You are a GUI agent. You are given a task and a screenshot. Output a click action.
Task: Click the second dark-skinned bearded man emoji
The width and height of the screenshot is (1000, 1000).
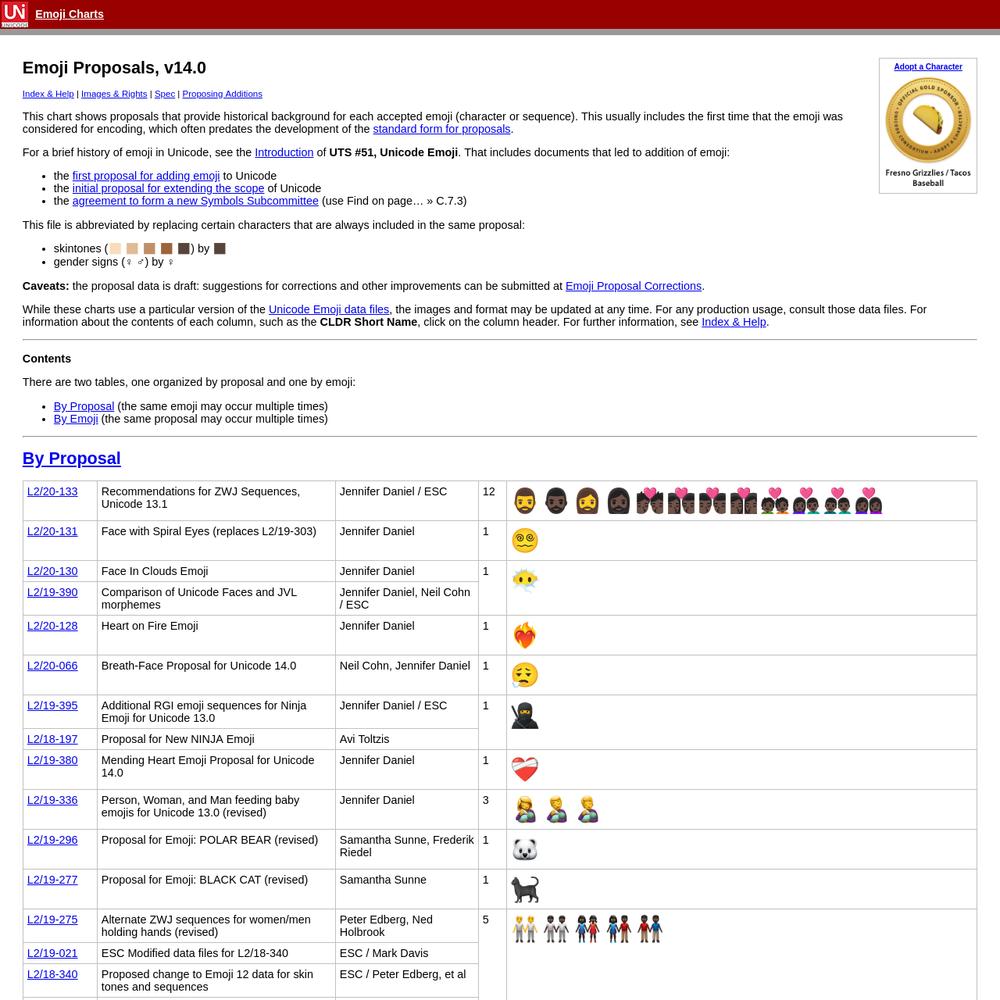click(x=557, y=501)
